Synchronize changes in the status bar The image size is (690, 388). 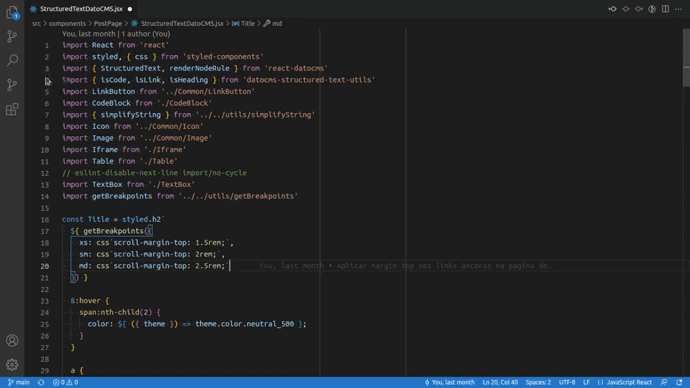[x=41, y=382]
